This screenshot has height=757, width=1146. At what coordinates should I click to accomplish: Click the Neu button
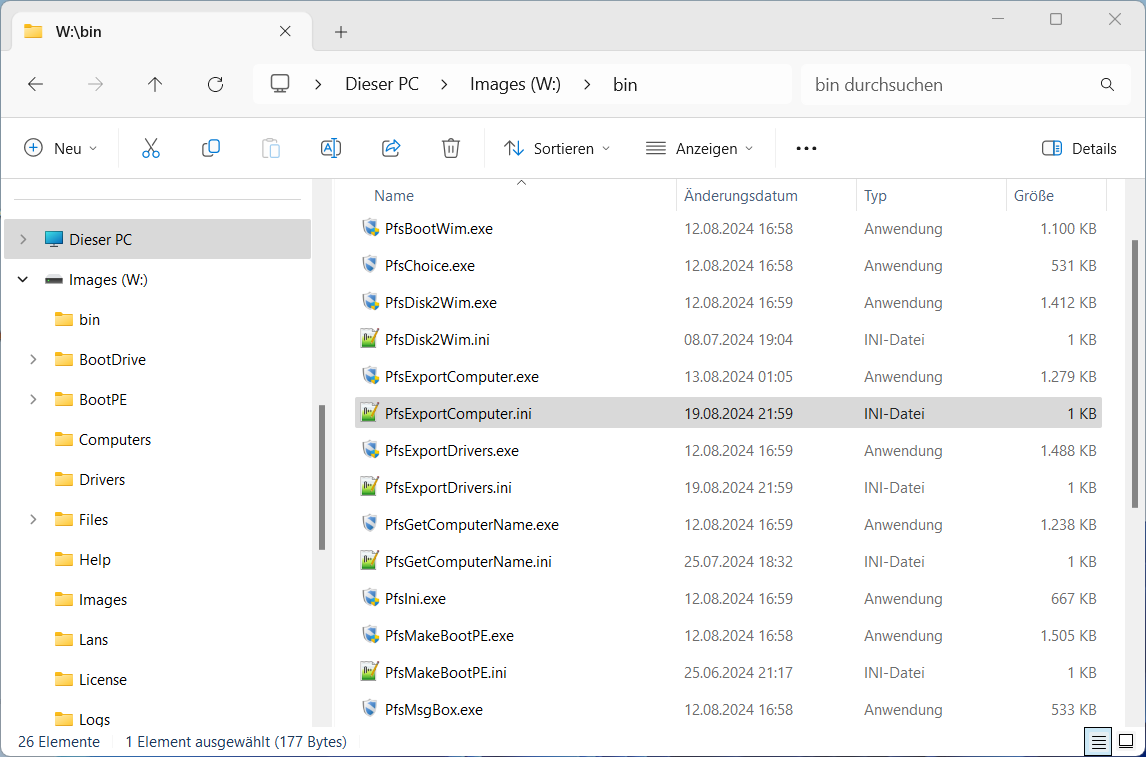coord(61,148)
